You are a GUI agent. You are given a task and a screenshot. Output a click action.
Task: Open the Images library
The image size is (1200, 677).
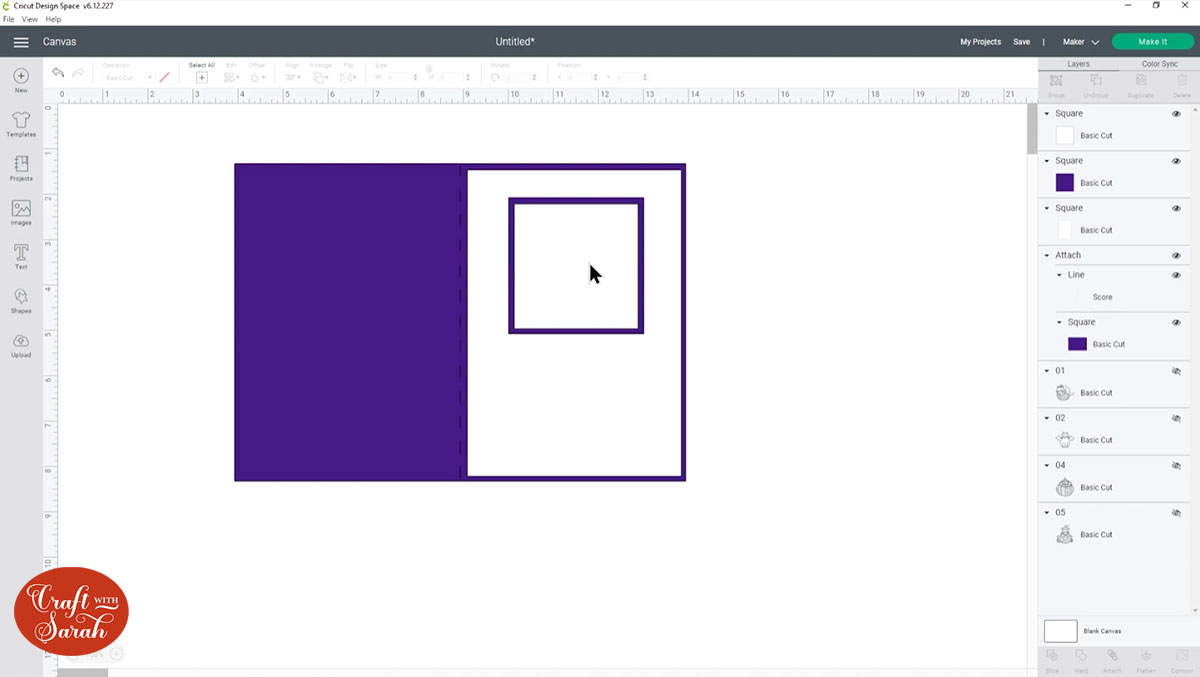(21, 212)
